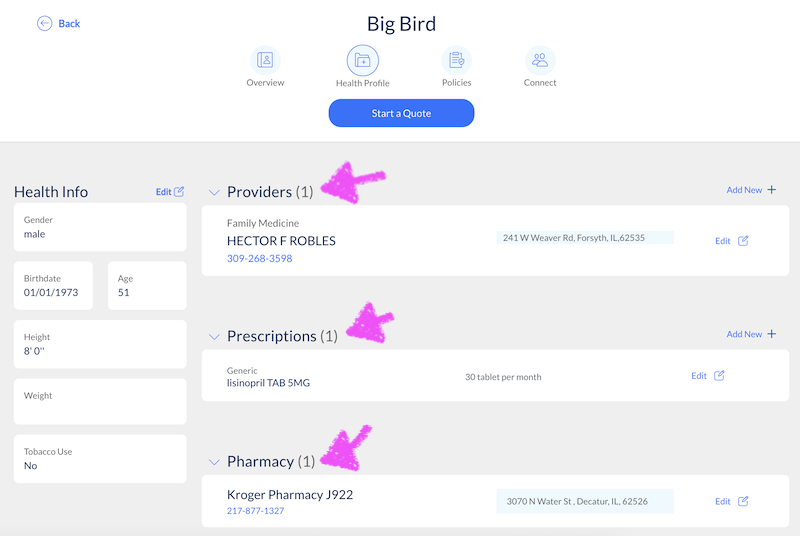The image size is (800, 536).
Task: Open the Overview tab icon
Action: pos(265,60)
